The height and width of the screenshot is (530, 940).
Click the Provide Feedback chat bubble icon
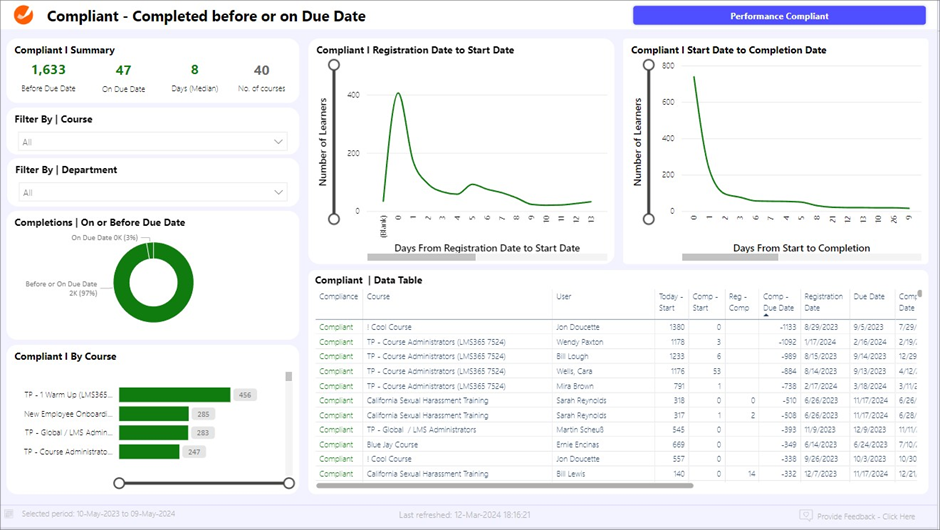pyautogui.click(x=806, y=516)
